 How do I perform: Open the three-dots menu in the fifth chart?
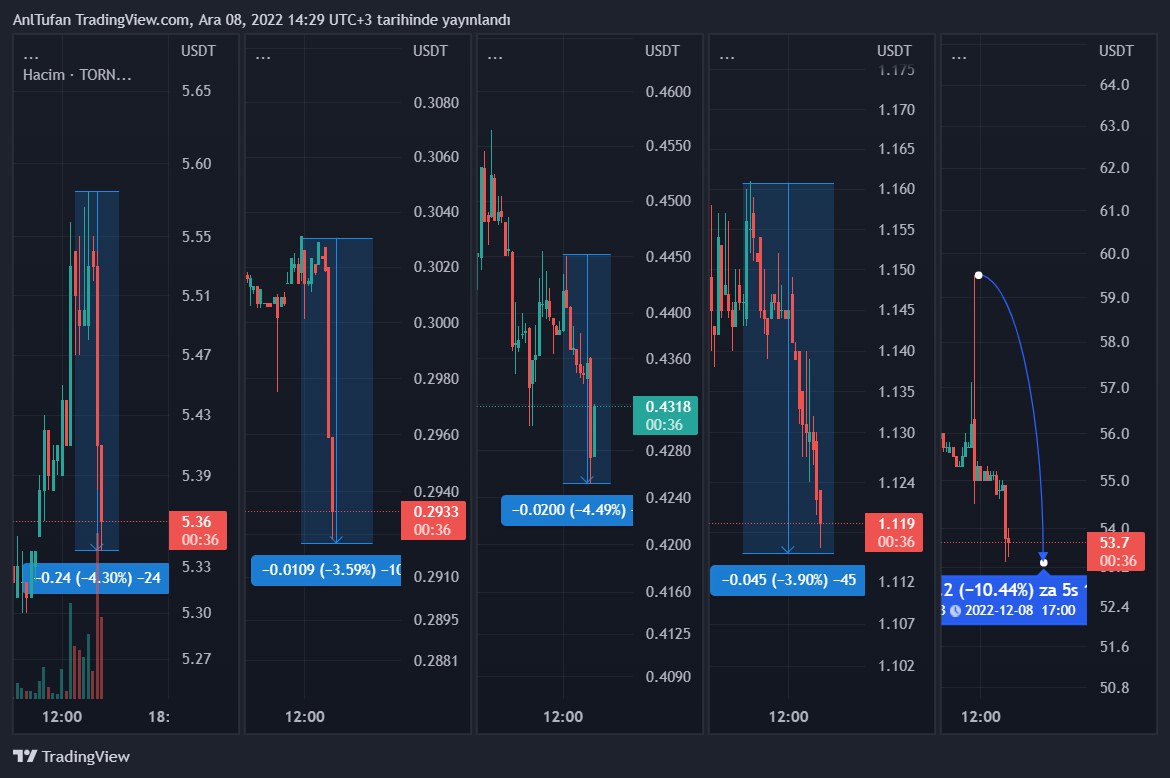coord(959,57)
